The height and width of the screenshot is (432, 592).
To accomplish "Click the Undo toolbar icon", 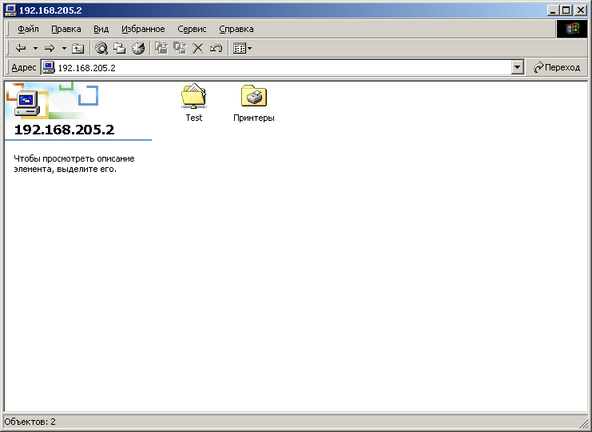I will [x=216, y=48].
